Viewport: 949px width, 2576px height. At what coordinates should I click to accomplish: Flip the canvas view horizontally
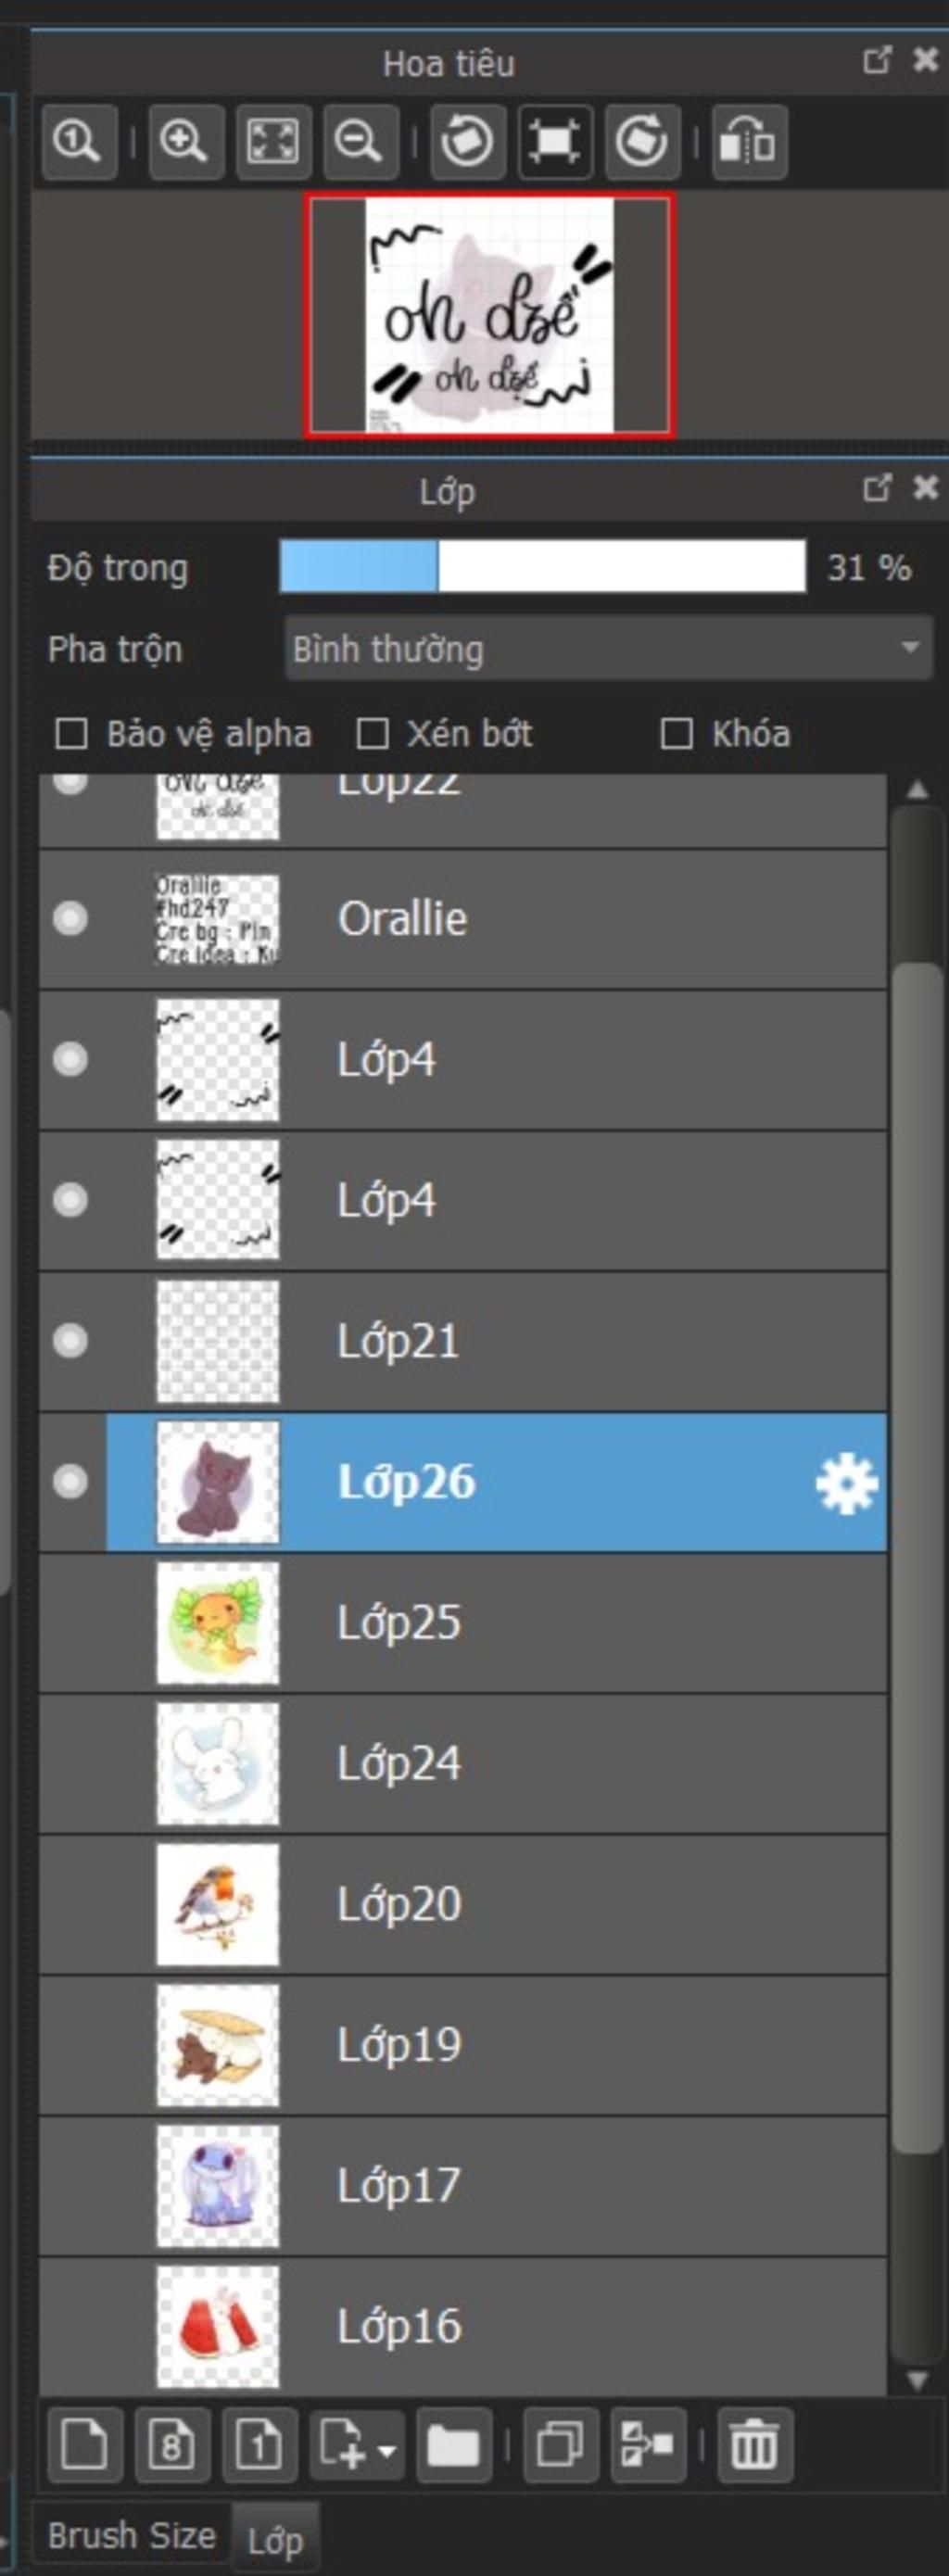(x=749, y=141)
